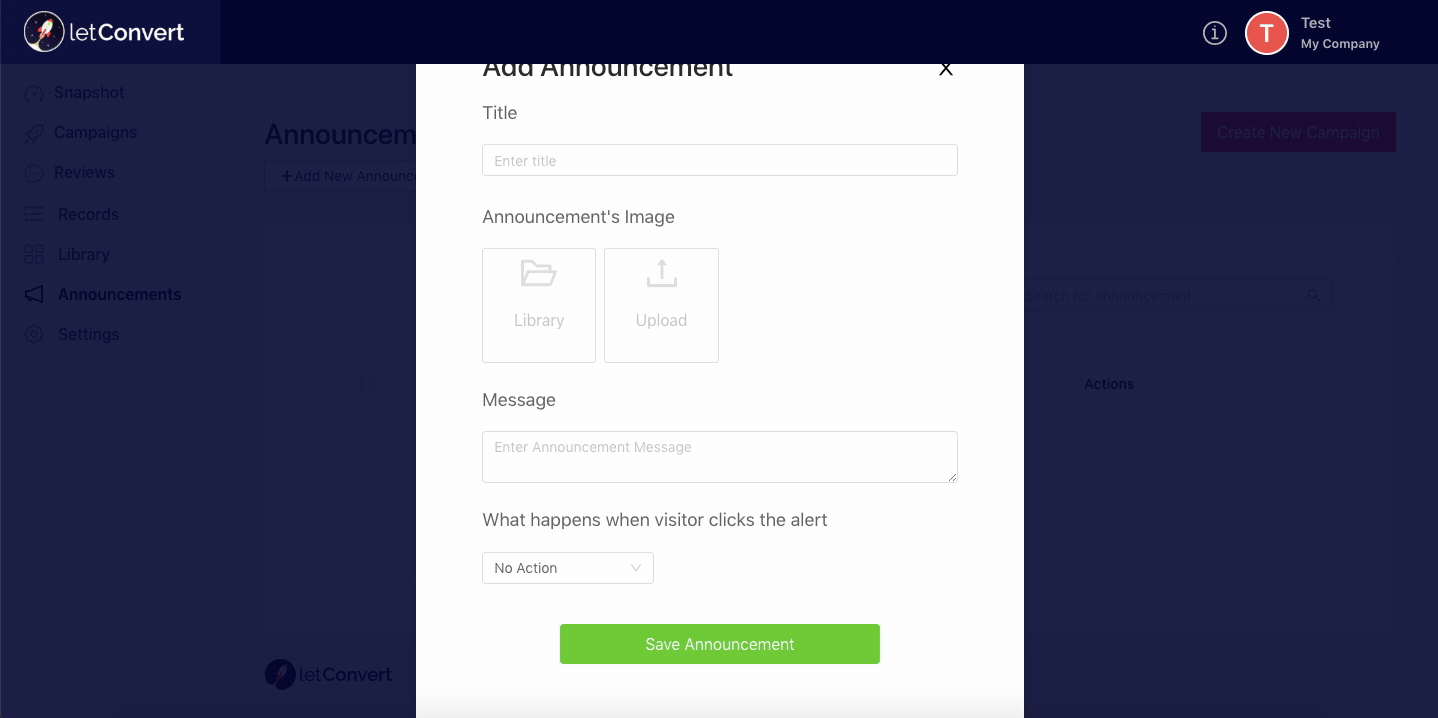
Task: Open the No Action dropdown
Action: [x=568, y=568]
